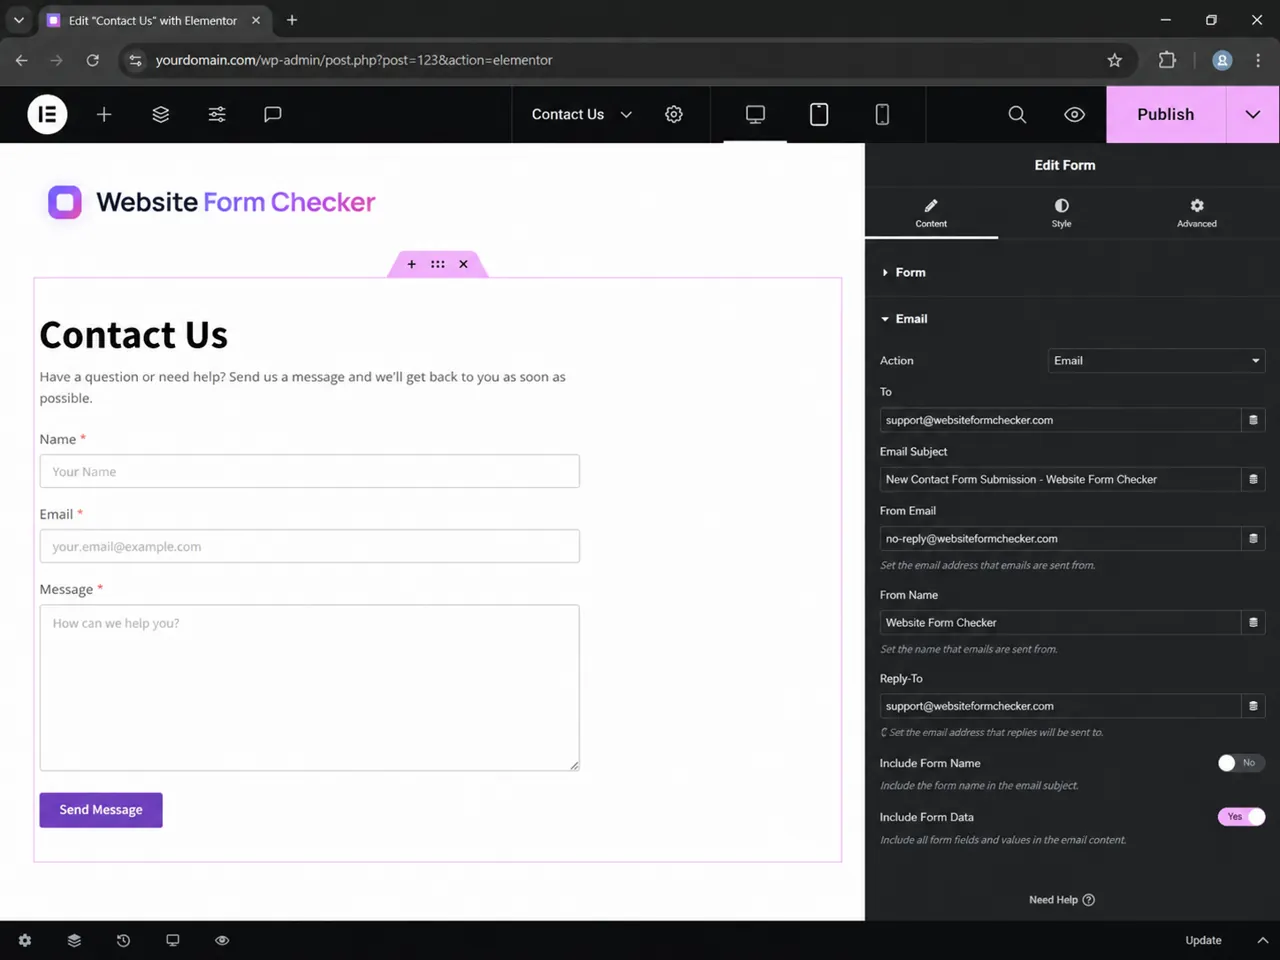1280x960 pixels.
Task: Add section with plus on handle
Action: coord(411,264)
